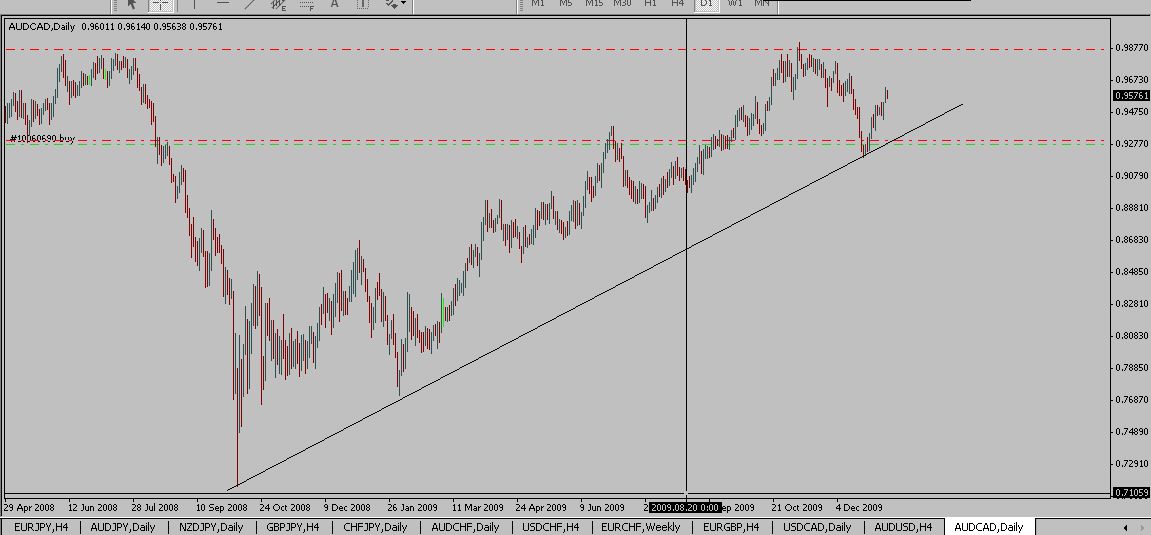Screen dimensions: 1151x535
Task: Click the #10060690 buy order line label
Action: point(42,138)
